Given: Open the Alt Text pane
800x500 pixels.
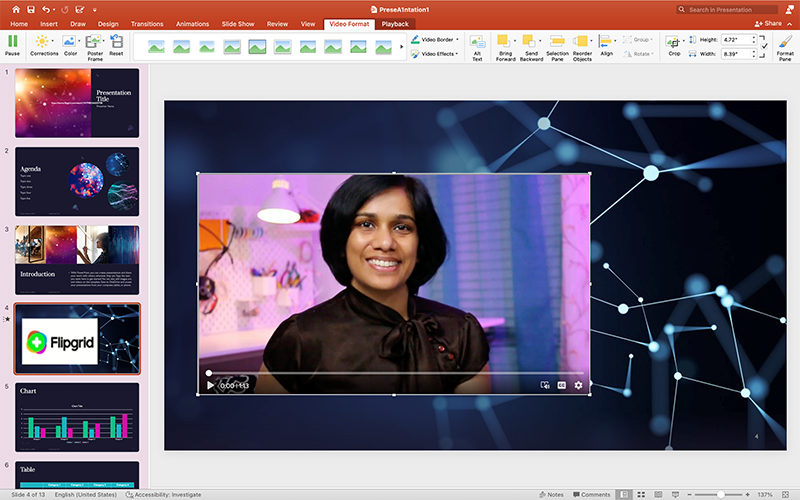Looking at the screenshot, I should pos(477,47).
